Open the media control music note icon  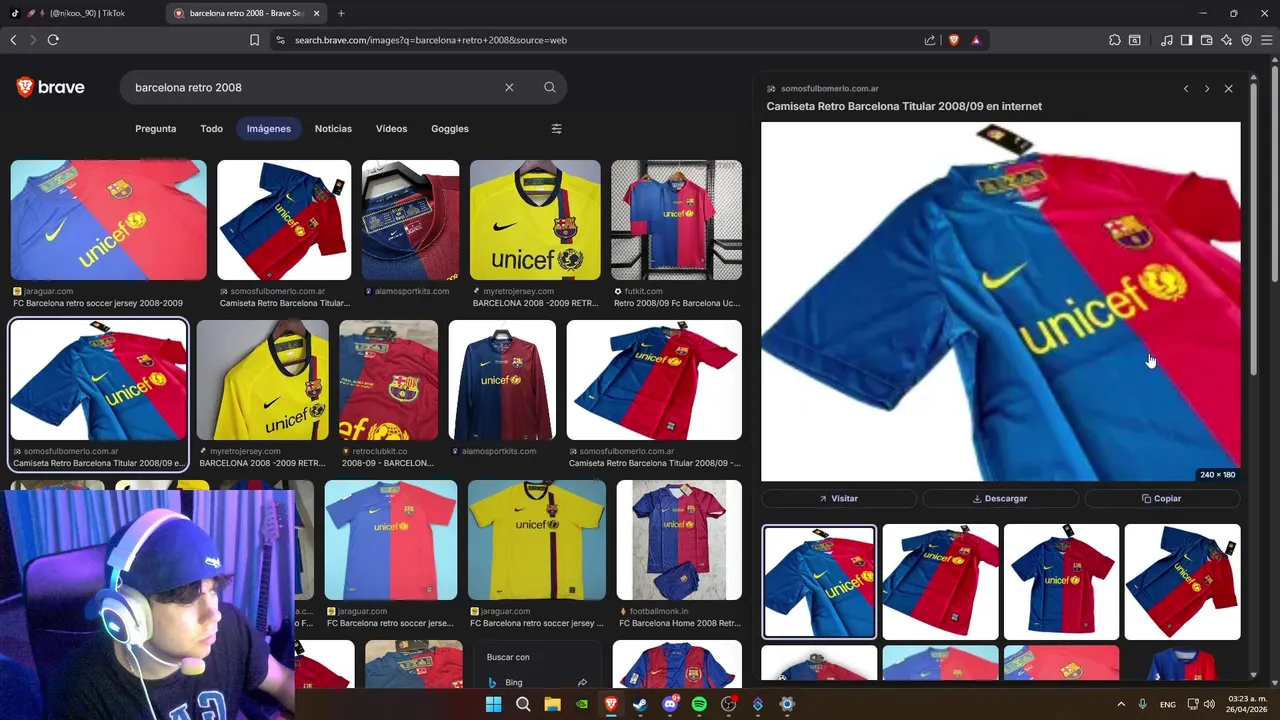coord(1166,40)
